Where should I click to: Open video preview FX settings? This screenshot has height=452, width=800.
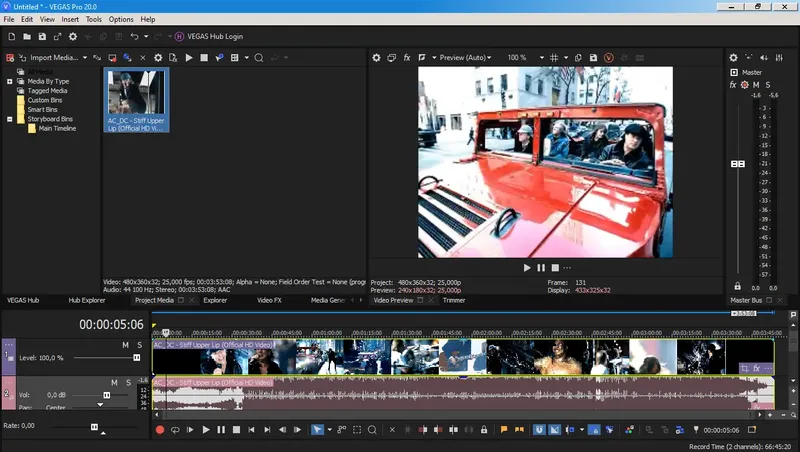[x=407, y=58]
